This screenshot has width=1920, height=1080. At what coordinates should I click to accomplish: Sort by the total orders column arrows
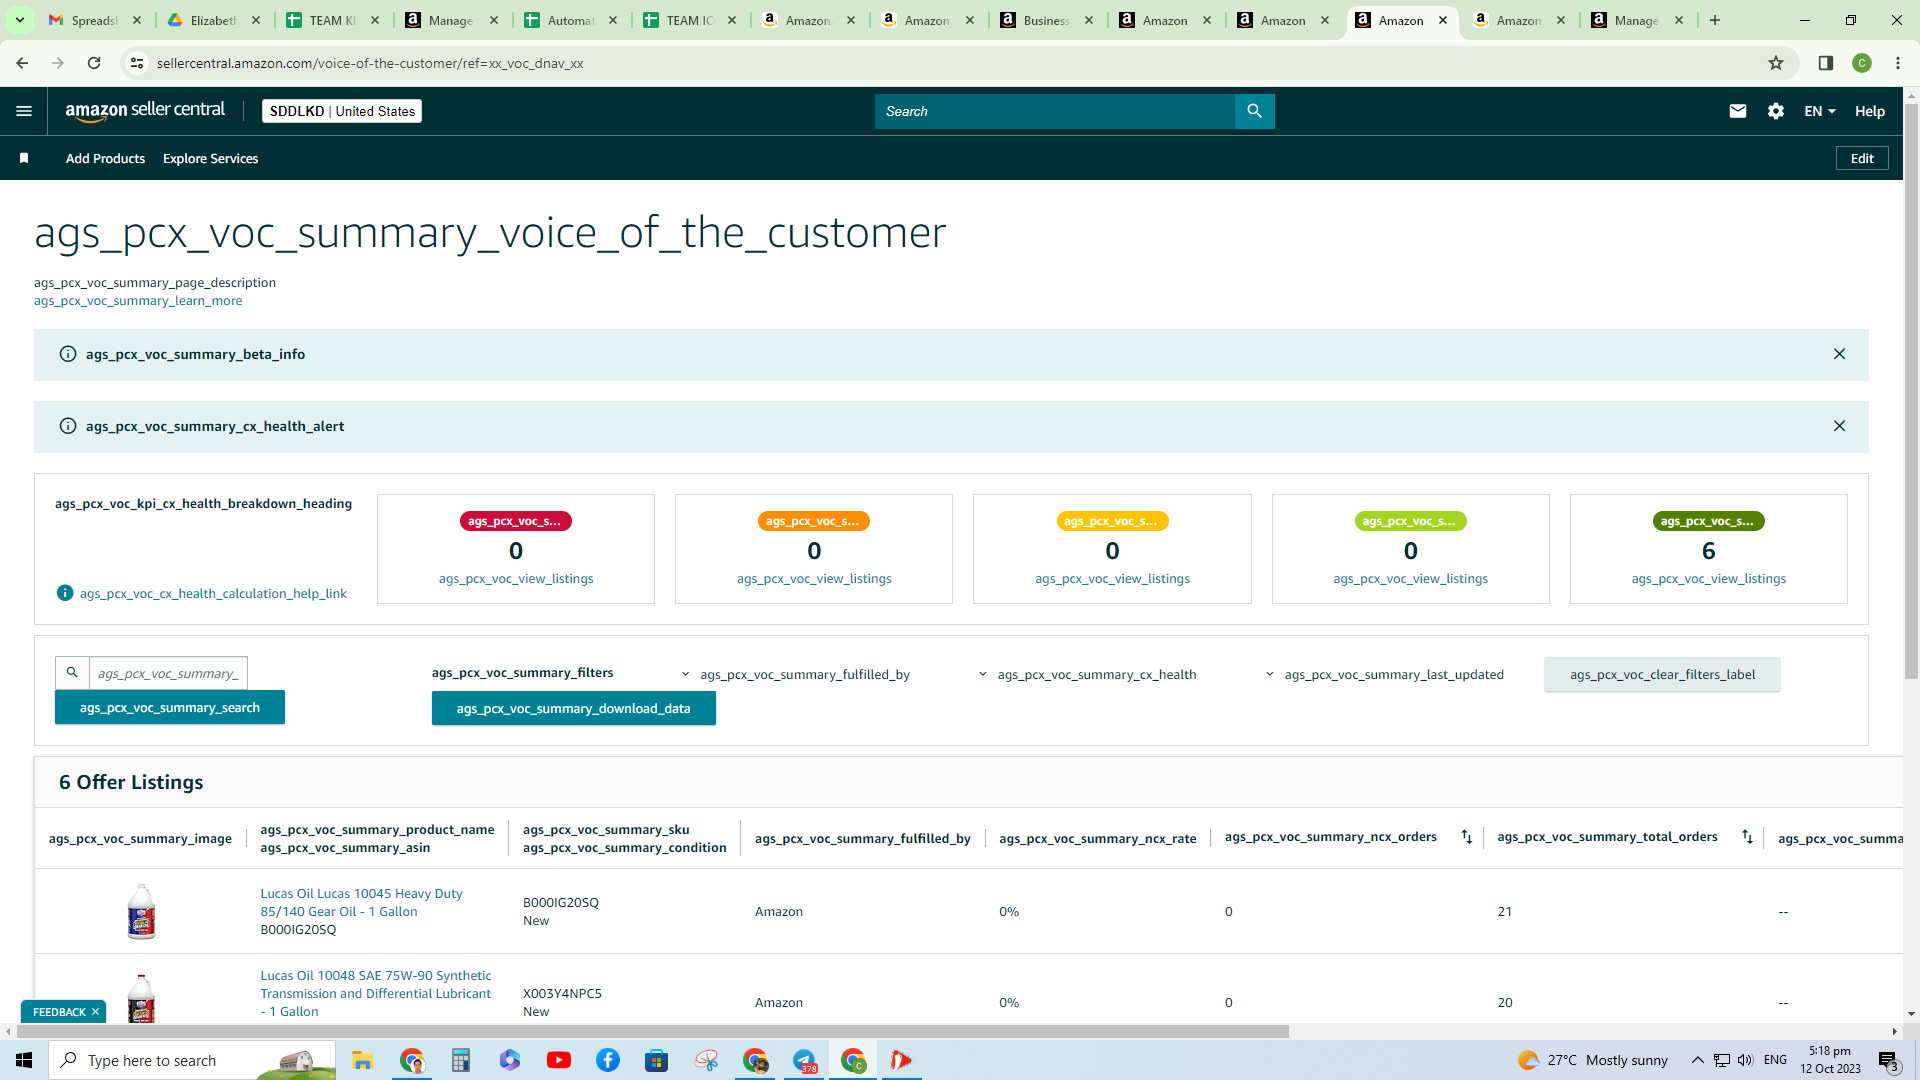pos(1747,837)
